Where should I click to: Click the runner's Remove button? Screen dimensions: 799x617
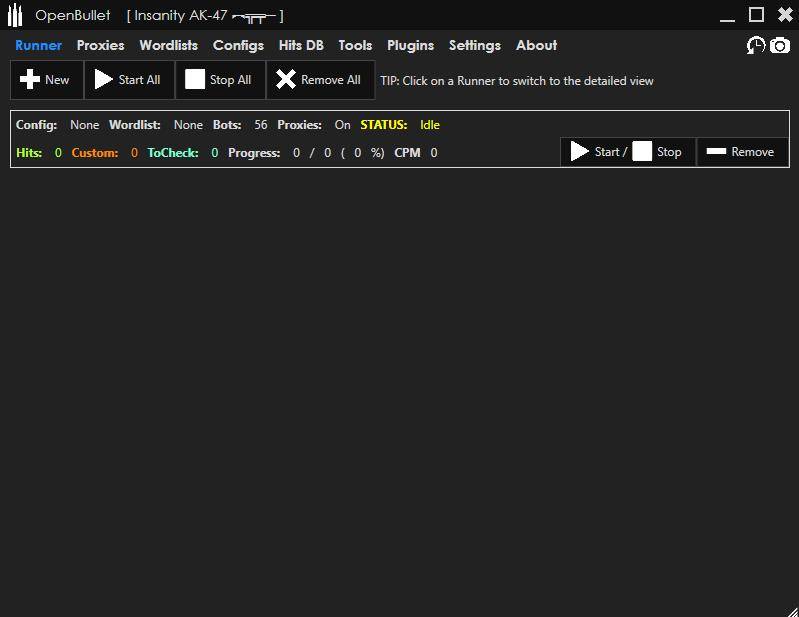(742, 152)
